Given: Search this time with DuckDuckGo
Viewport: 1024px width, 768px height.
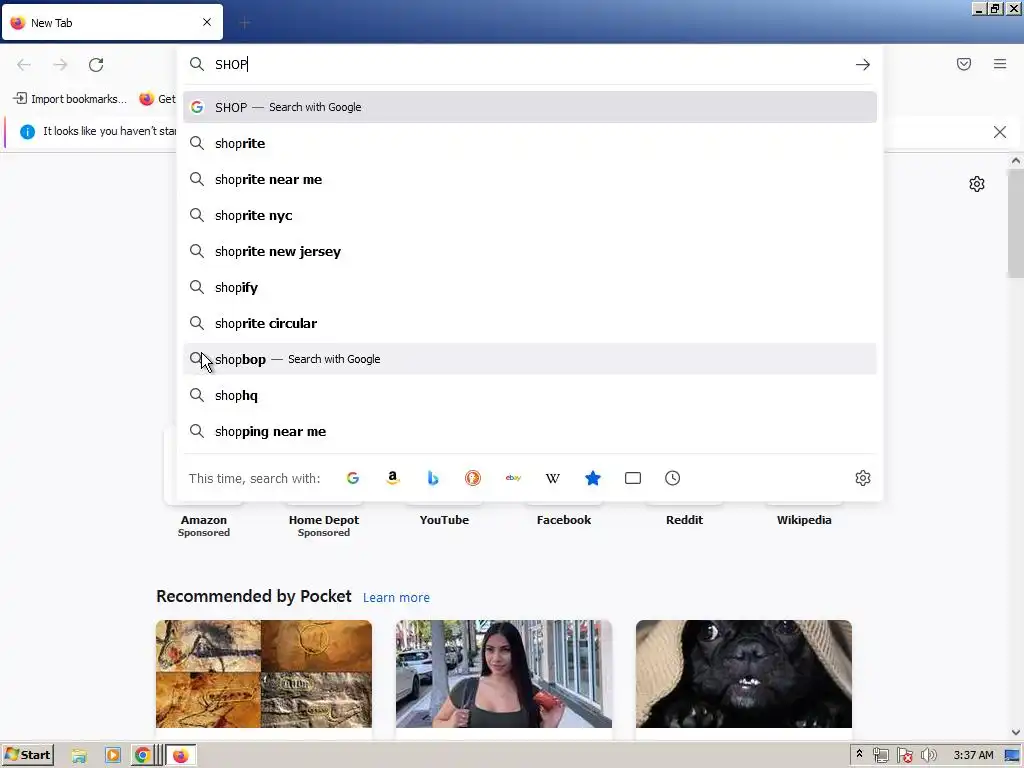Looking at the screenshot, I should [473, 478].
